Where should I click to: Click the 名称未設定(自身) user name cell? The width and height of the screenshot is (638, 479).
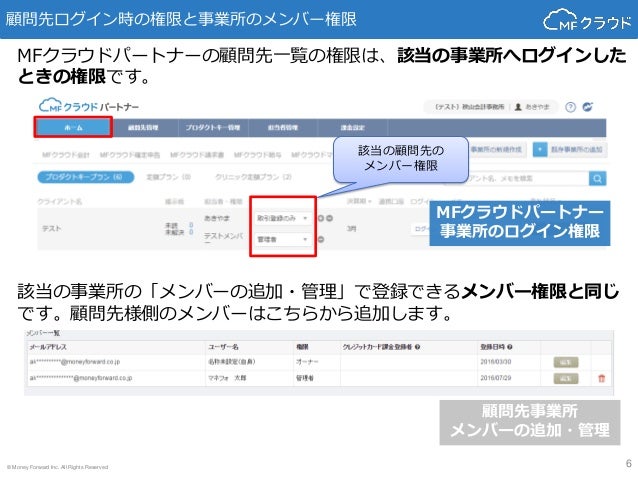click(x=232, y=362)
